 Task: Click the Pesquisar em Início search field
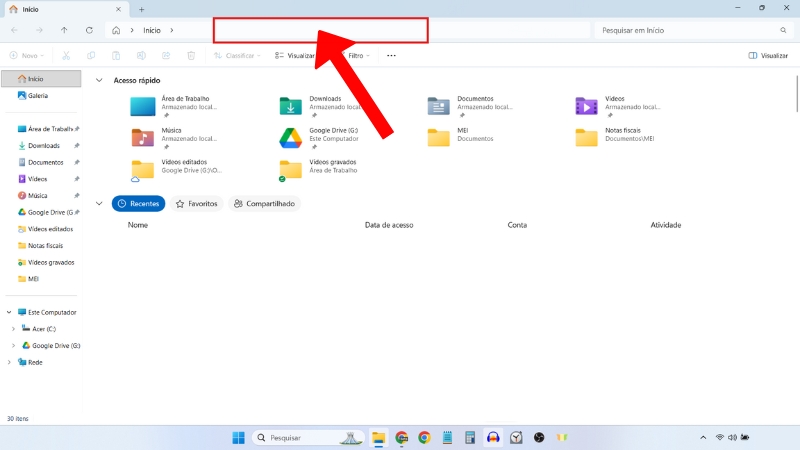690,30
